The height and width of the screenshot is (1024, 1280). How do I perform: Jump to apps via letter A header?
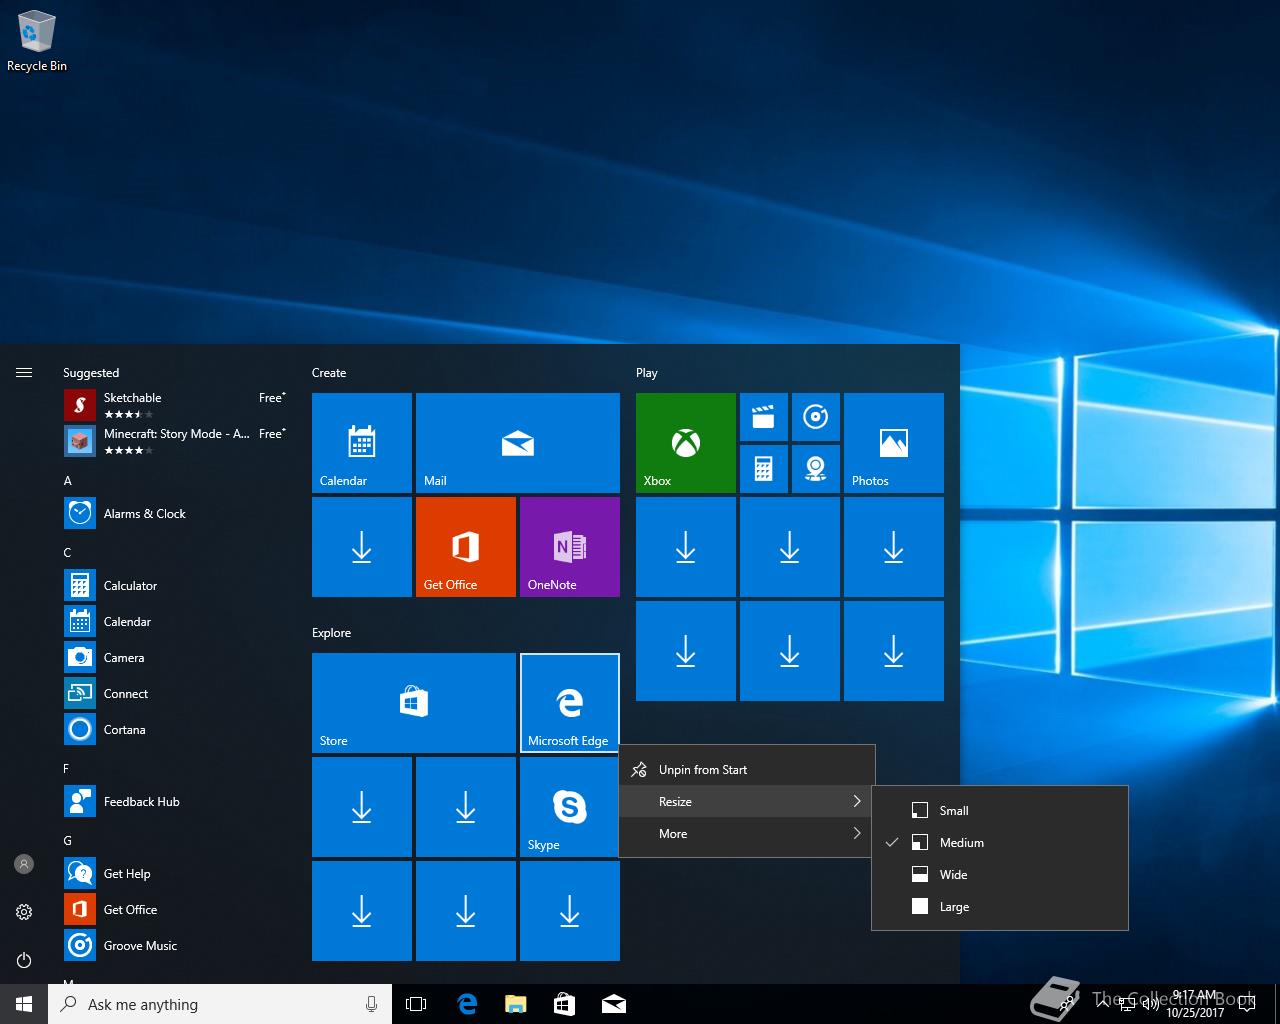pos(68,481)
